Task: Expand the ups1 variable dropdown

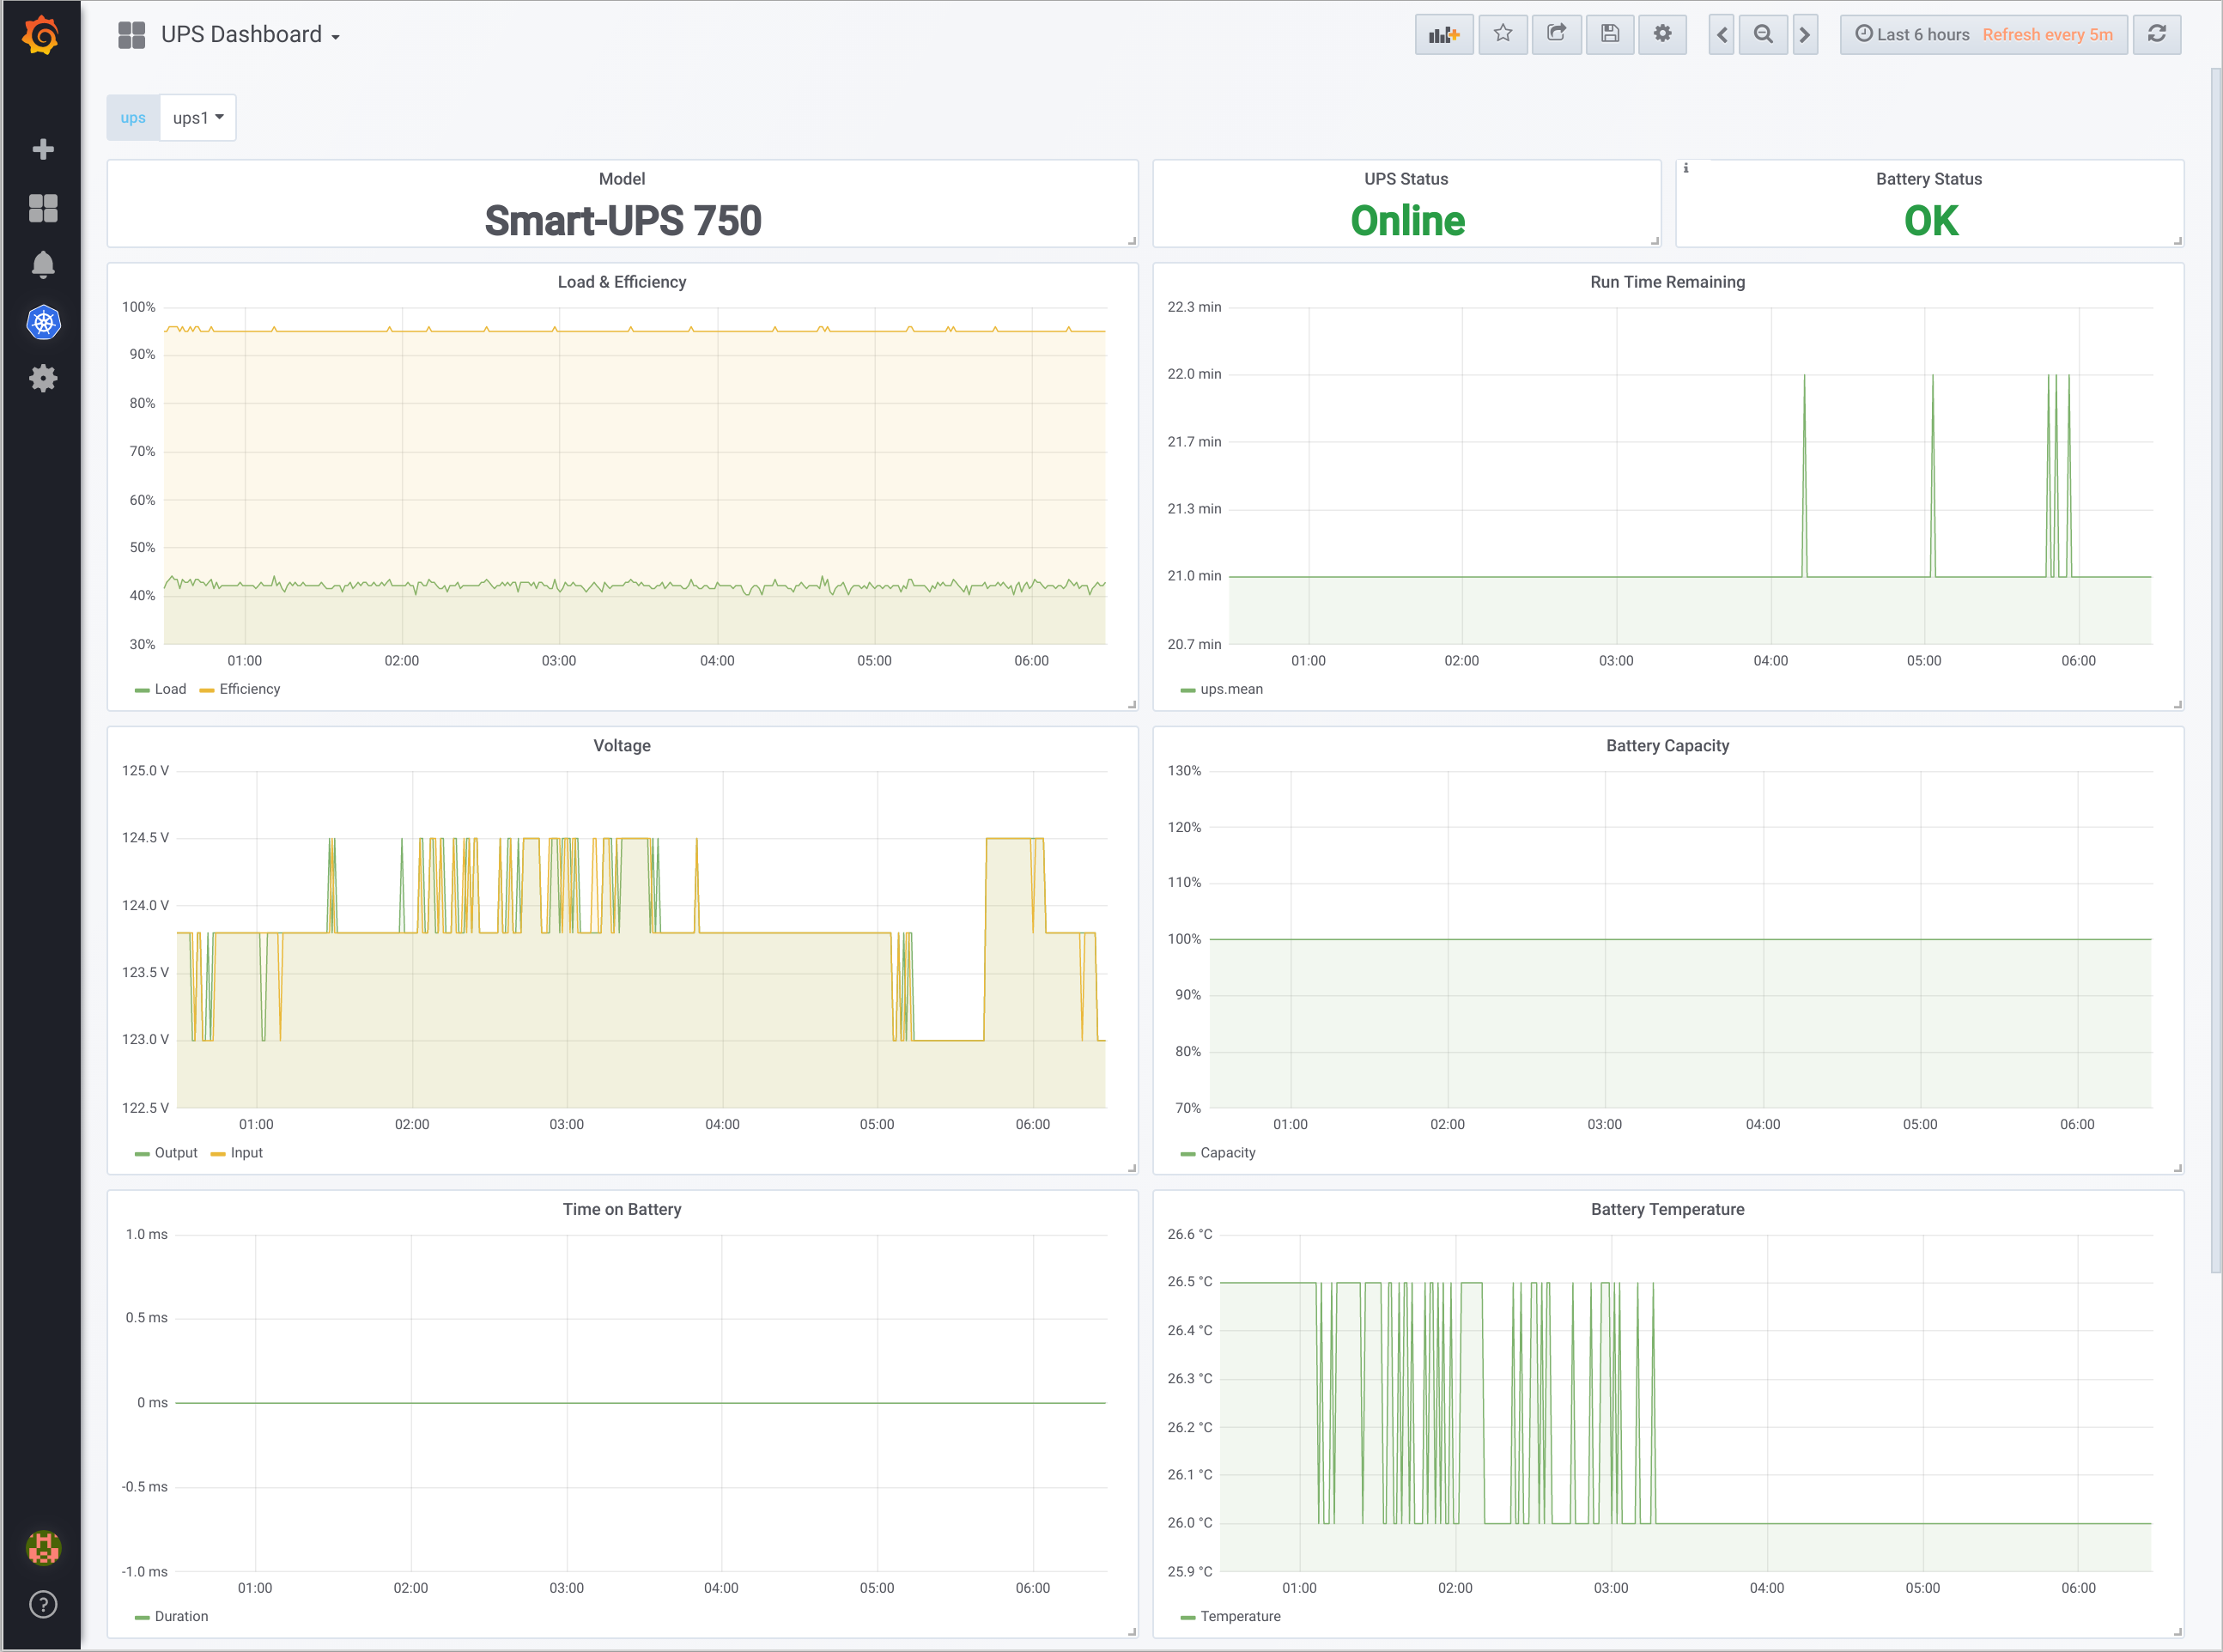Action: coord(198,118)
